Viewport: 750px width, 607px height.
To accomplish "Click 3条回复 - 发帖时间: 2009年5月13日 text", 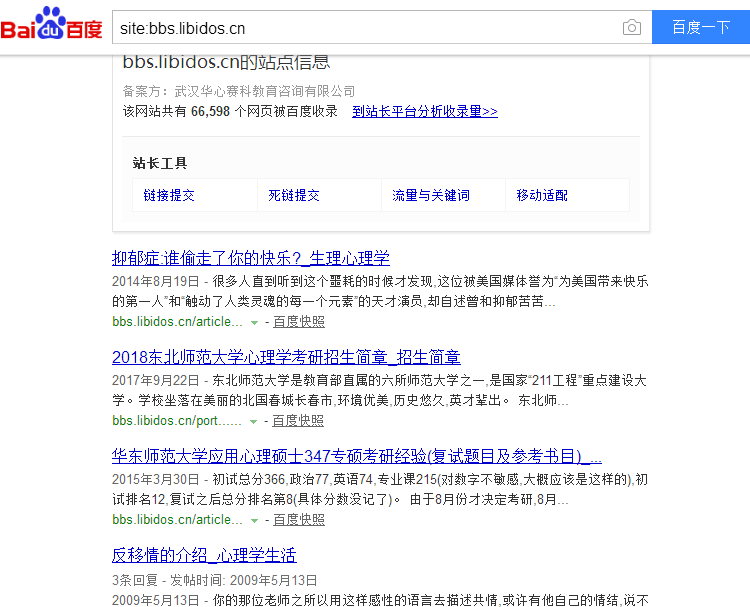I will [215, 580].
